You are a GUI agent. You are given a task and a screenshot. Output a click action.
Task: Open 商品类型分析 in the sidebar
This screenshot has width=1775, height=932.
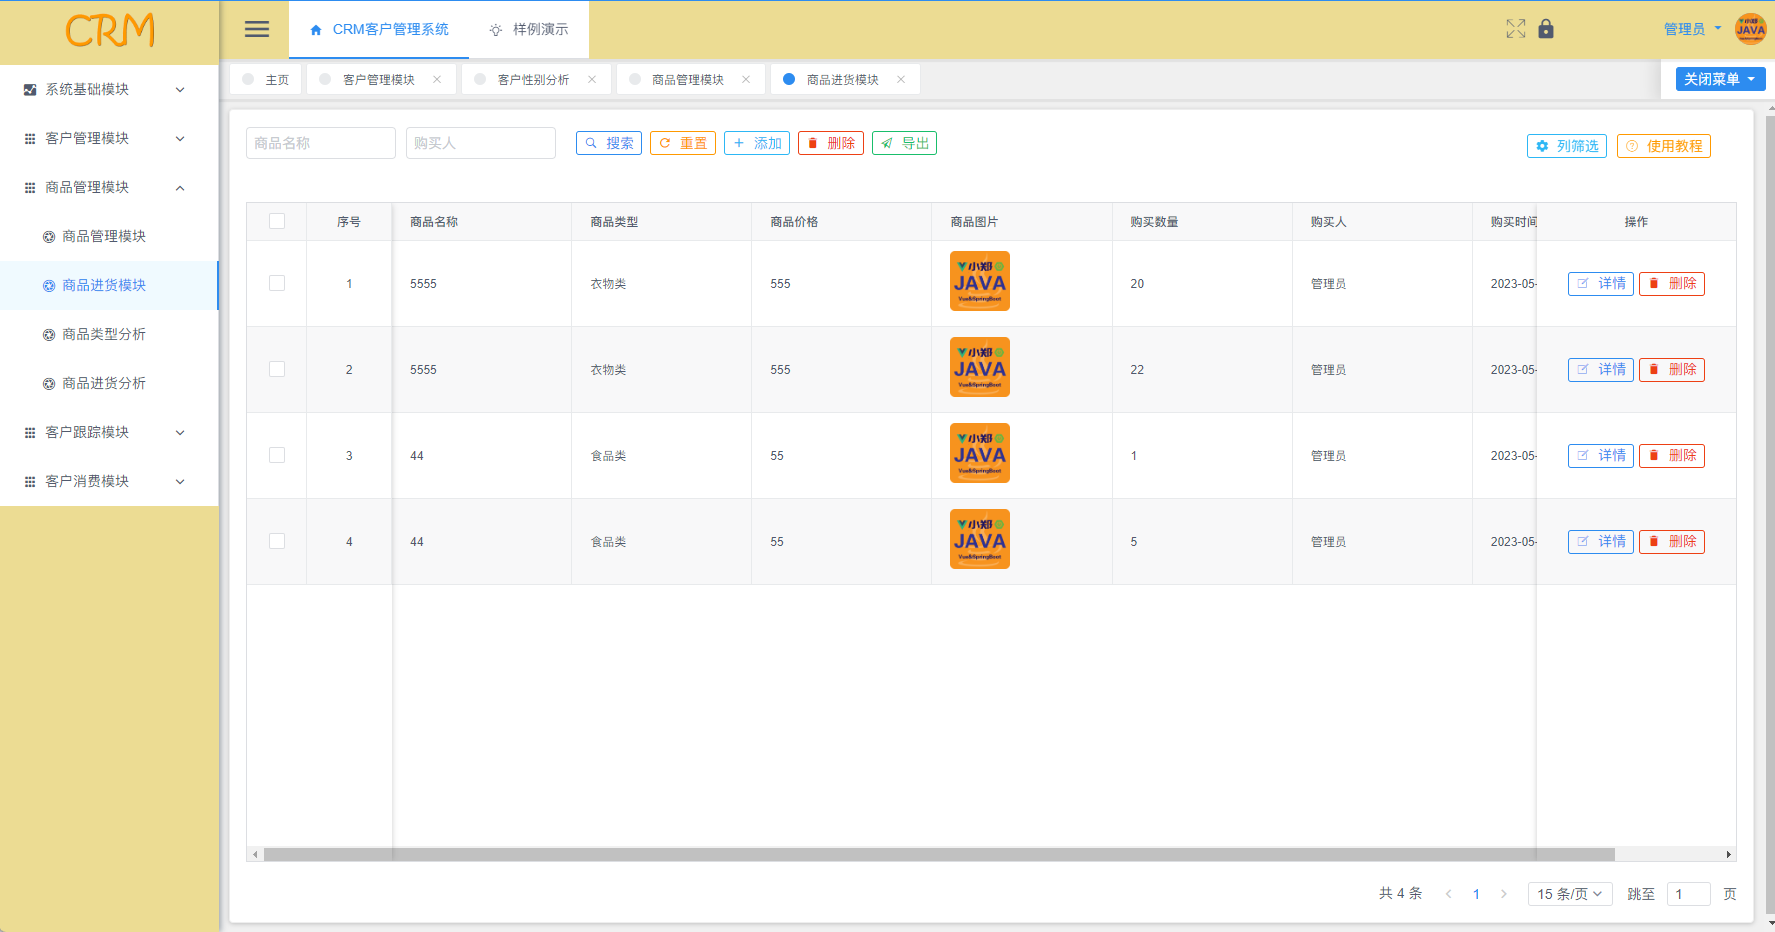coord(104,334)
